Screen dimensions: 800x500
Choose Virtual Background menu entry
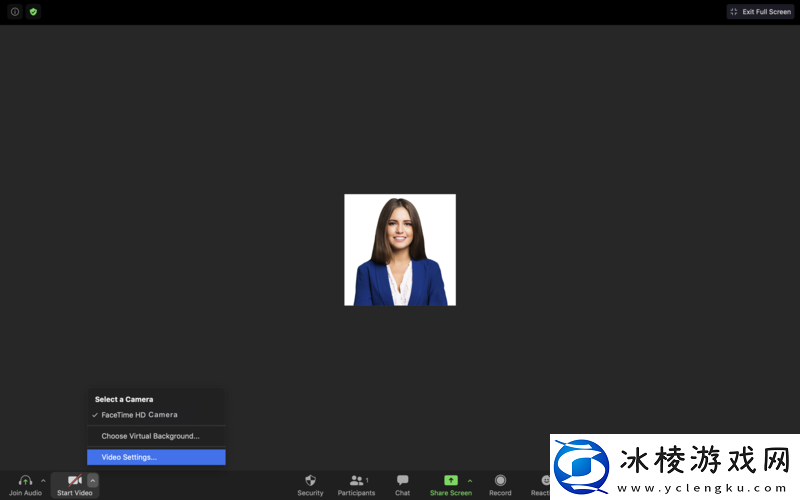(x=150, y=436)
